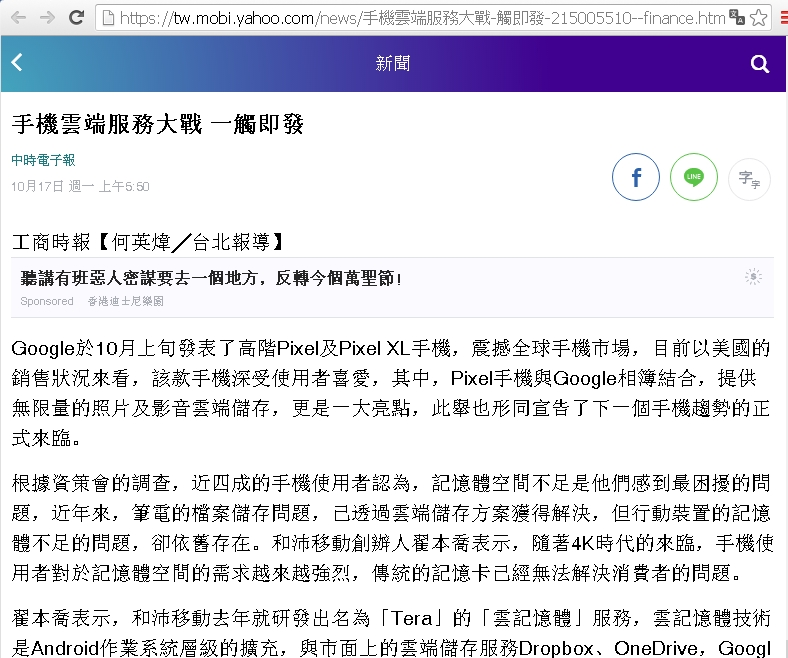This screenshot has height=658, width=788.
Task: Share the article on Facebook
Action: pyautogui.click(x=635, y=178)
